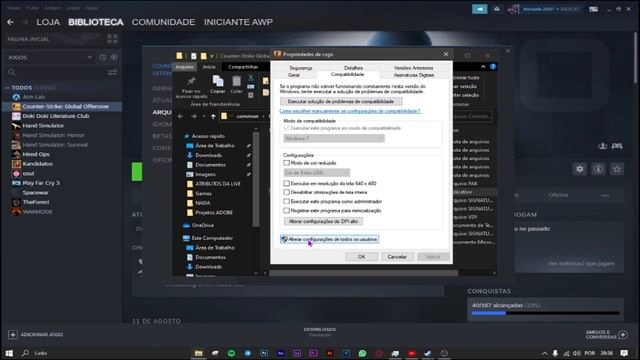This screenshot has width=640, height=360.
Task: Open Spotify from the Windows taskbar
Action: click(231, 353)
